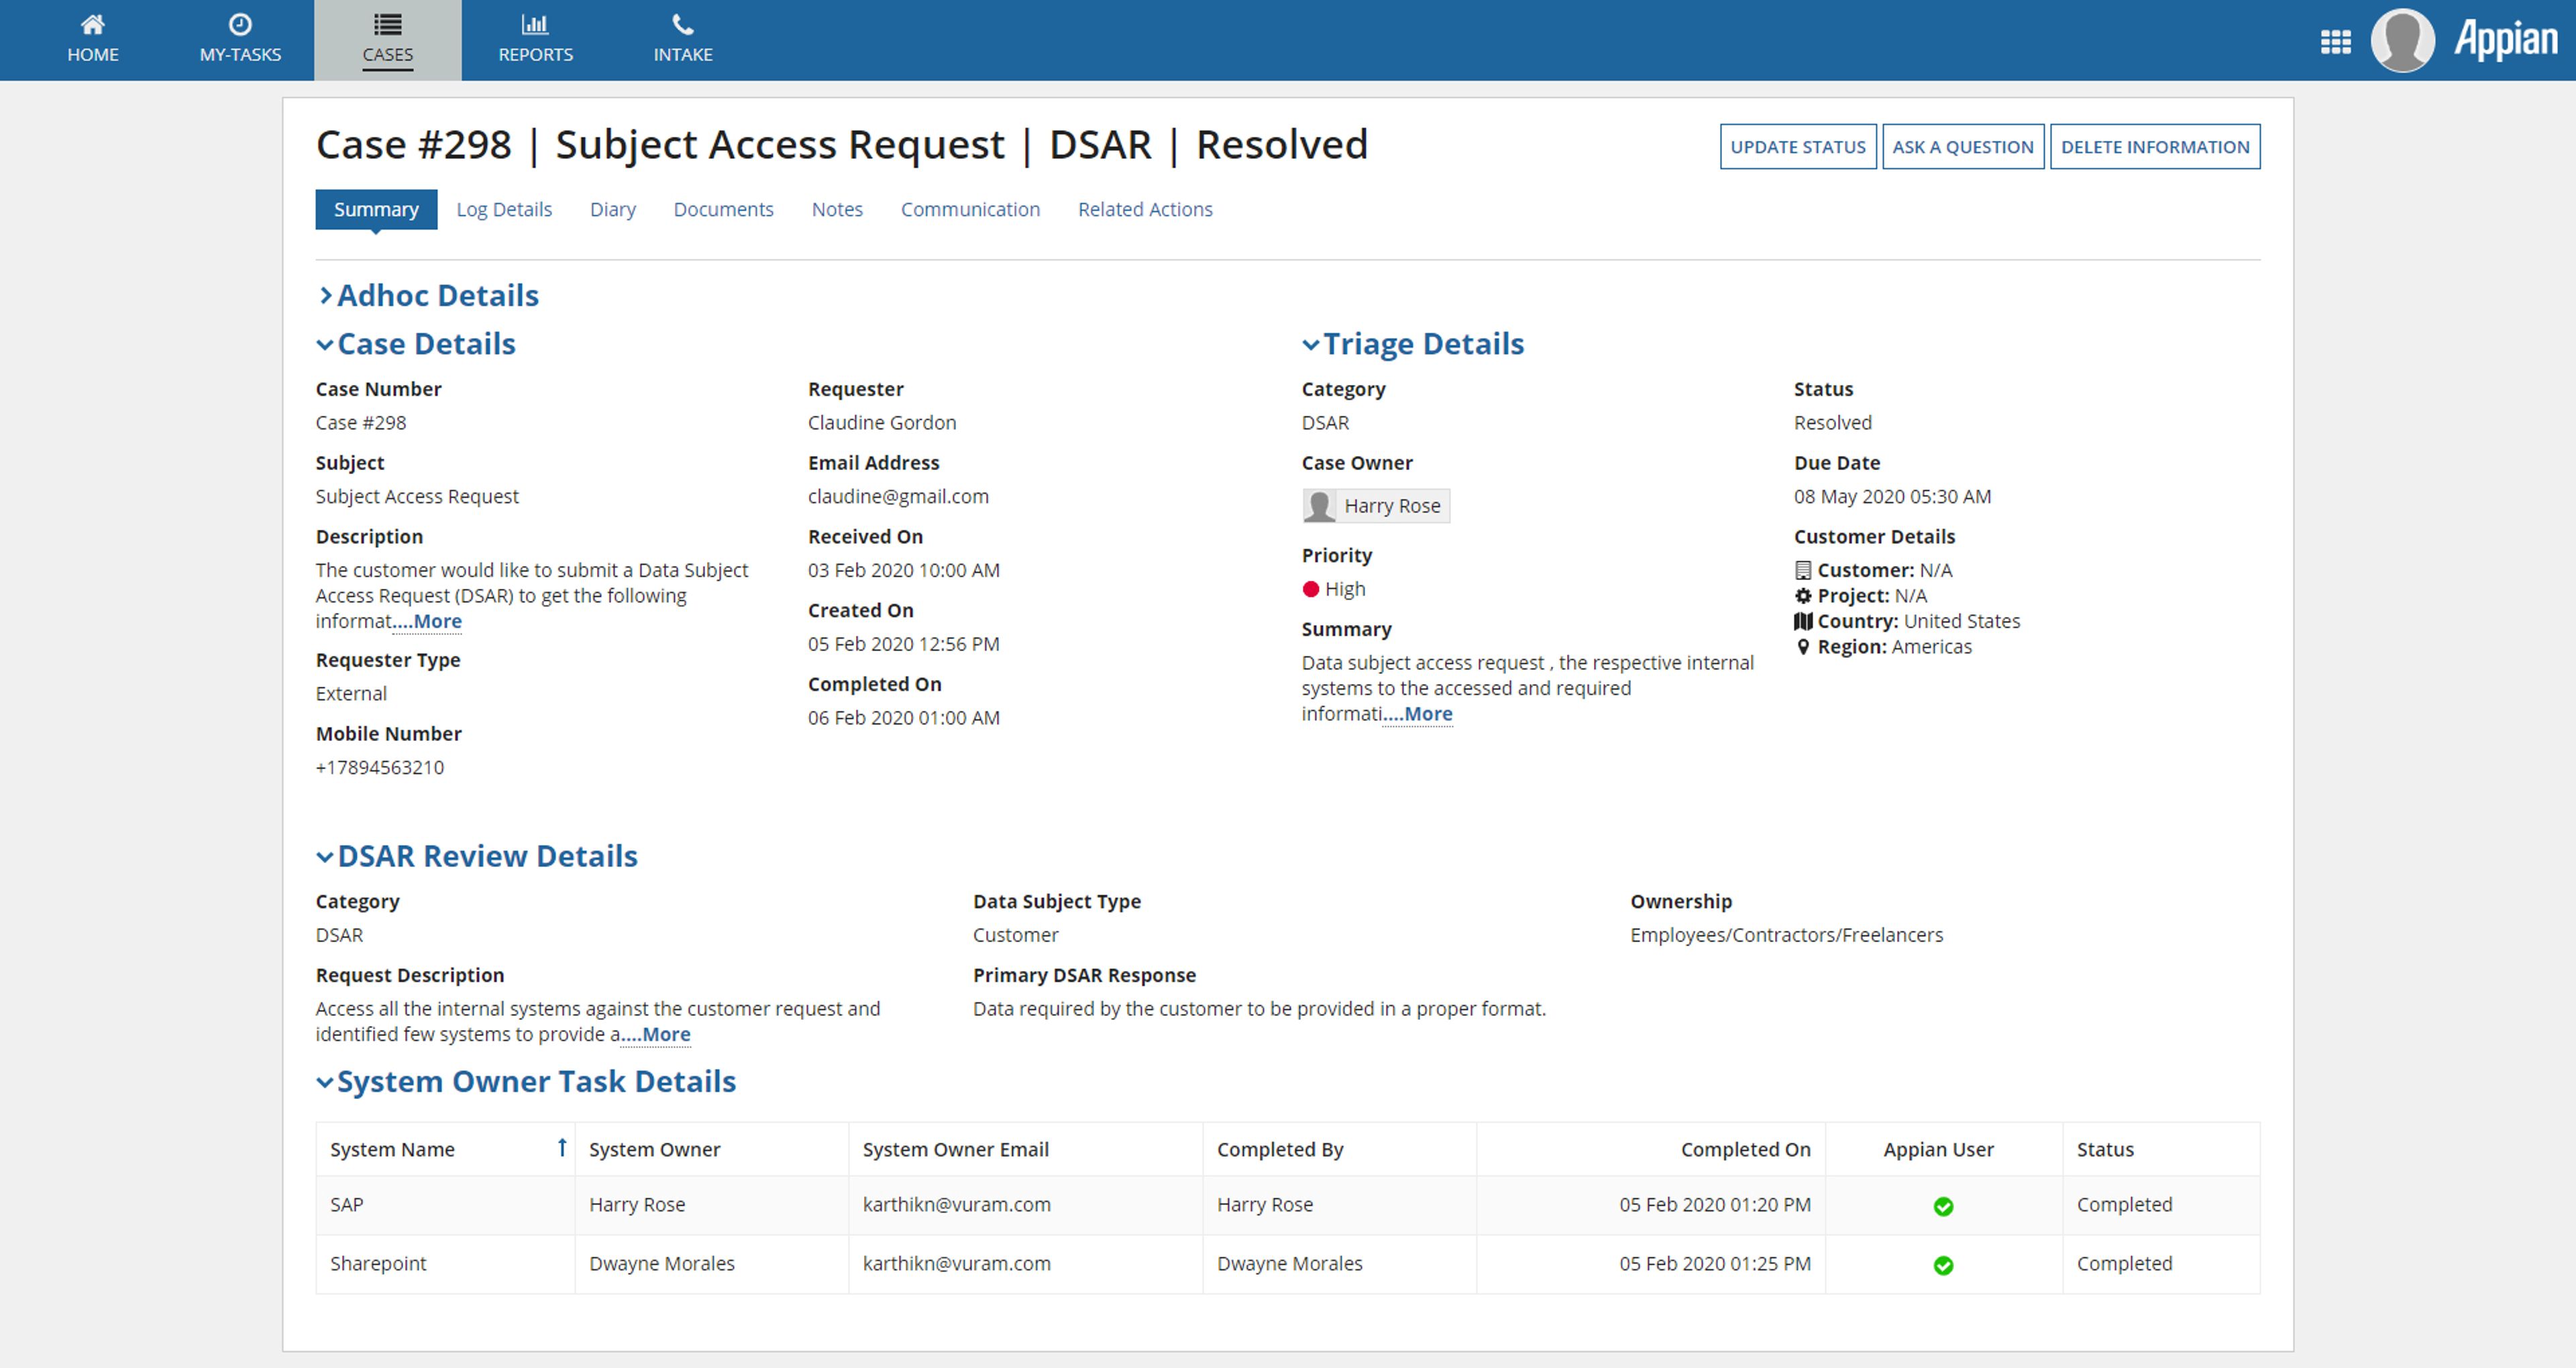Sort by System Name arrow
2576x1368 pixels.
click(562, 1148)
